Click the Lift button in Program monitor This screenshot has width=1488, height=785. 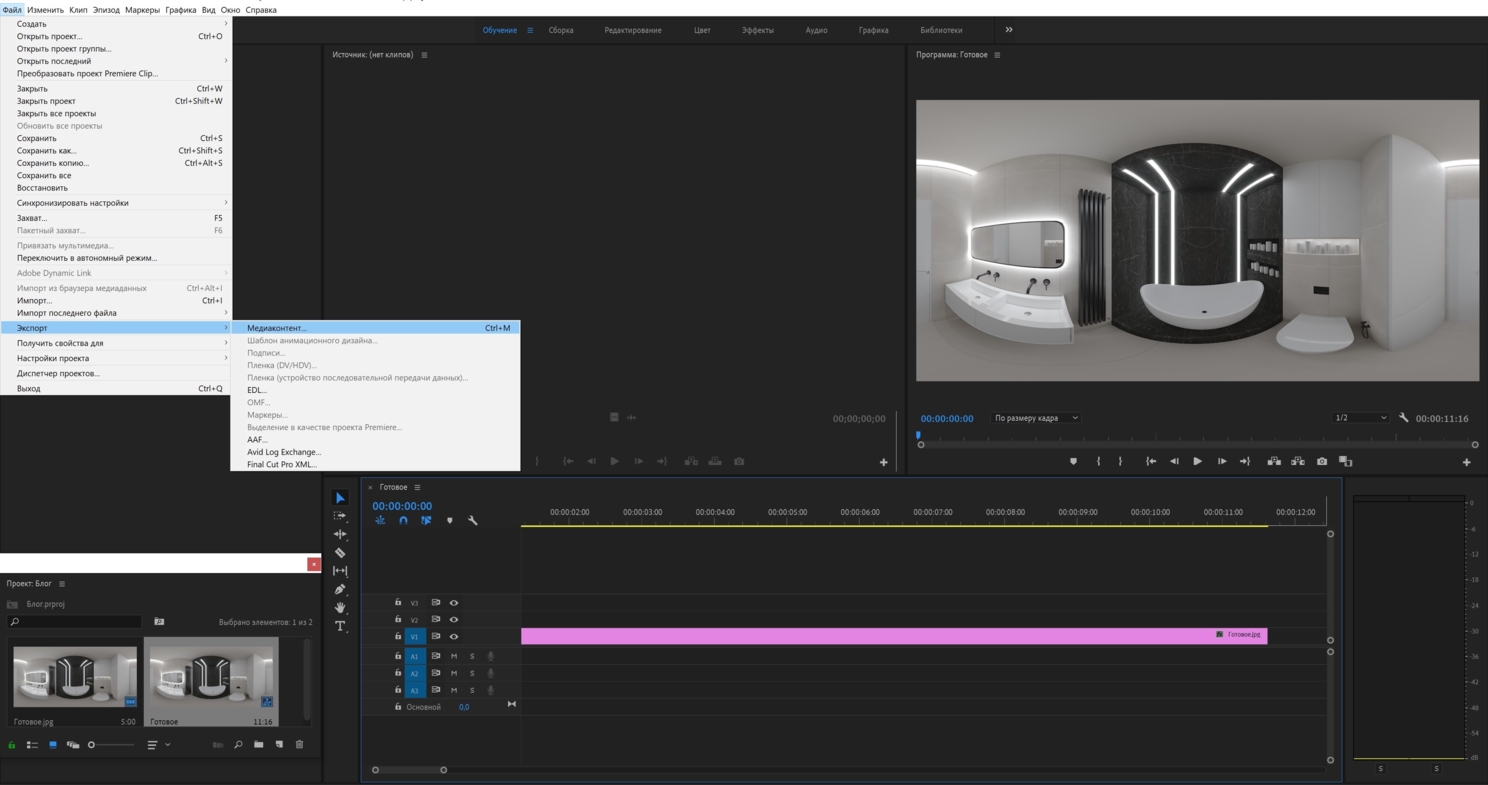coord(1274,461)
